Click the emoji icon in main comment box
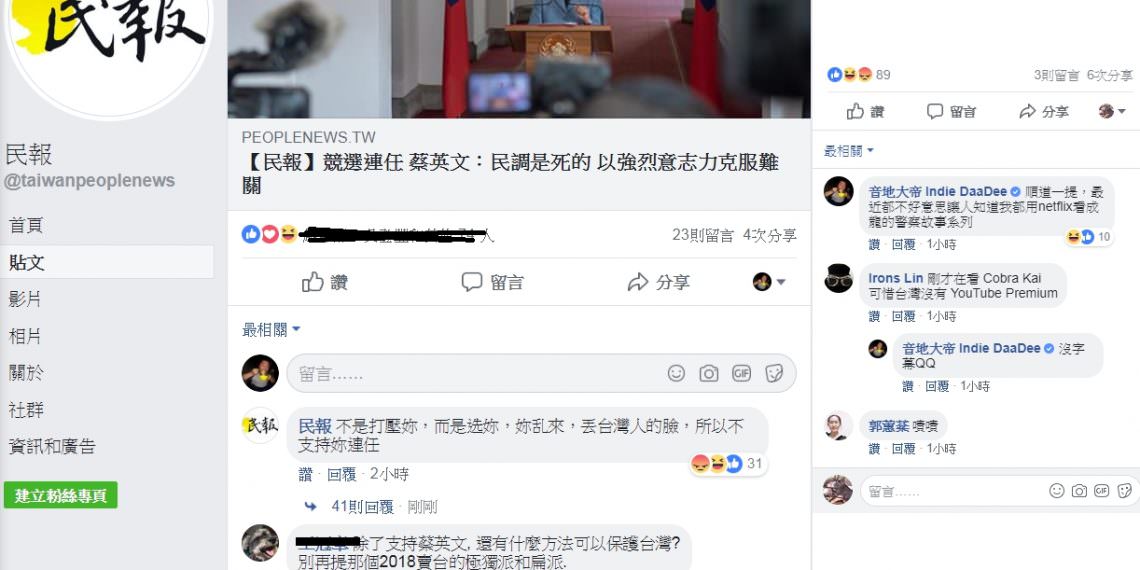This screenshot has width=1140, height=570. (676, 374)
